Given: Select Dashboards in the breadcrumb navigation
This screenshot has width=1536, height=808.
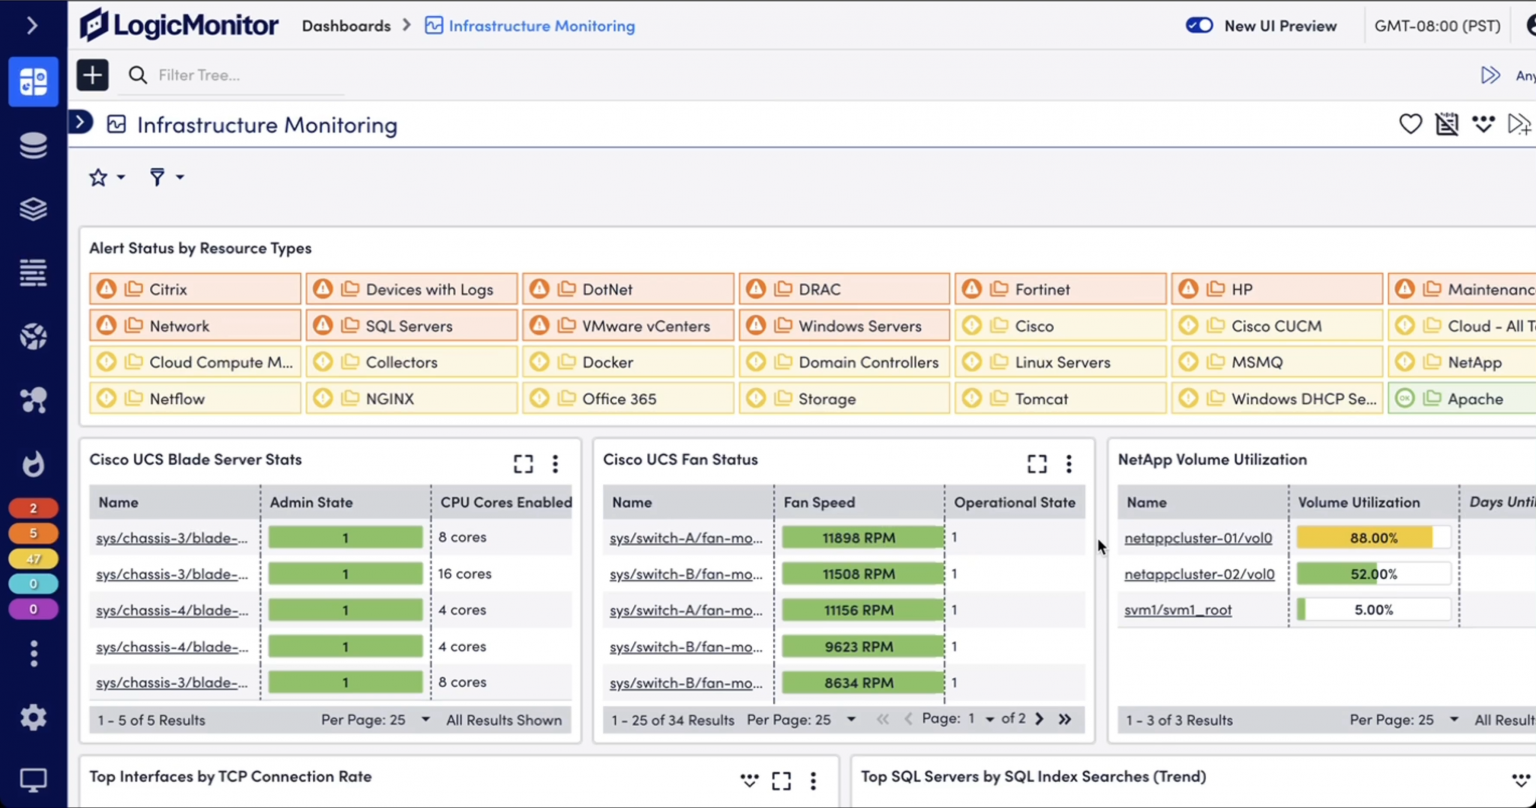Looking at the screenshot, I should pyautogui.click(x=346, y=26).
